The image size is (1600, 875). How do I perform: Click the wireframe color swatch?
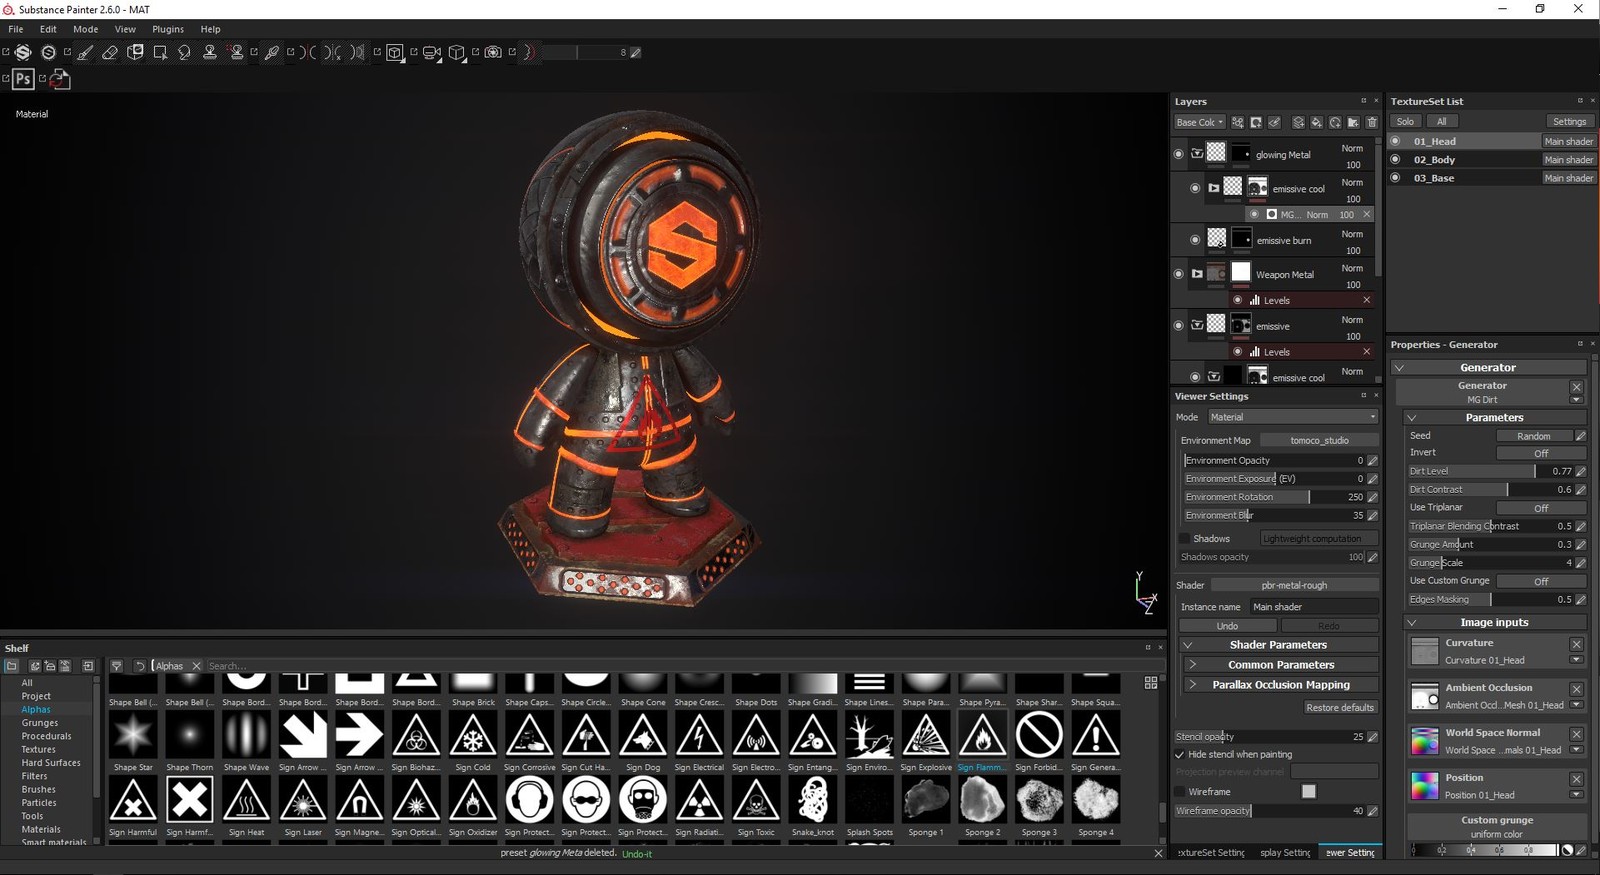1308,792
